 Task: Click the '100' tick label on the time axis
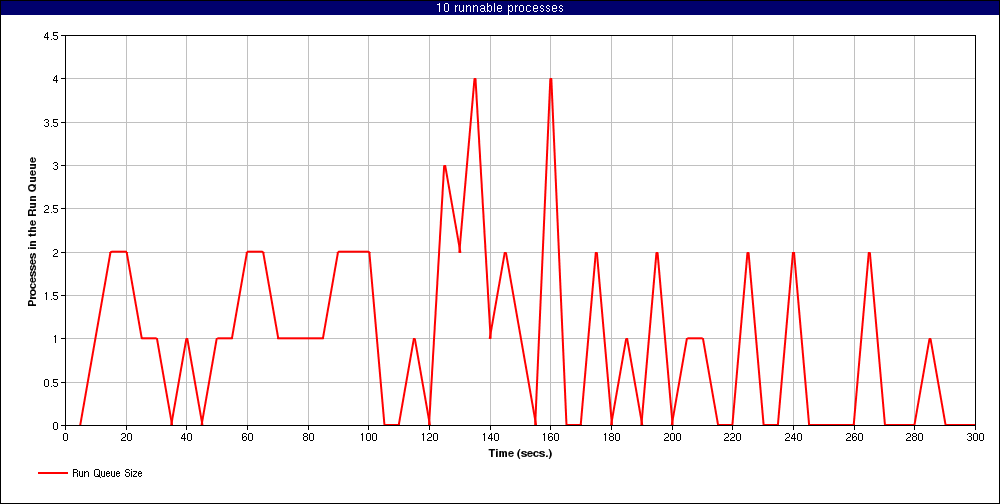[368, 437]
